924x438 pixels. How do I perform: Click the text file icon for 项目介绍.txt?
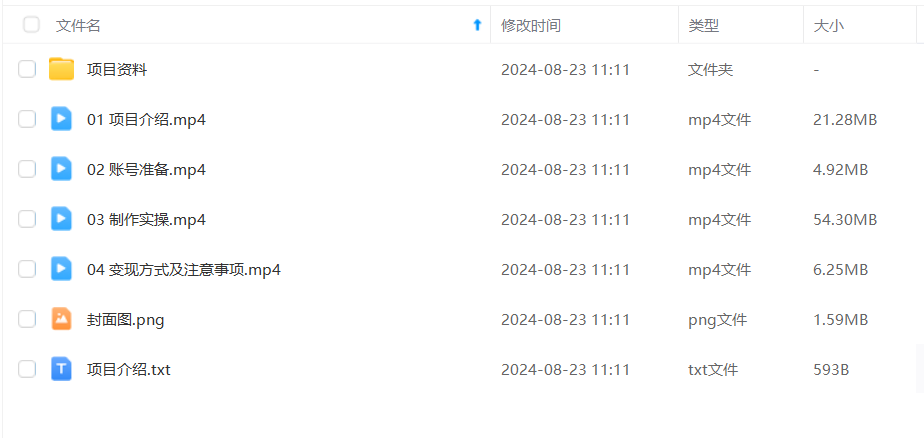point(61,370)
